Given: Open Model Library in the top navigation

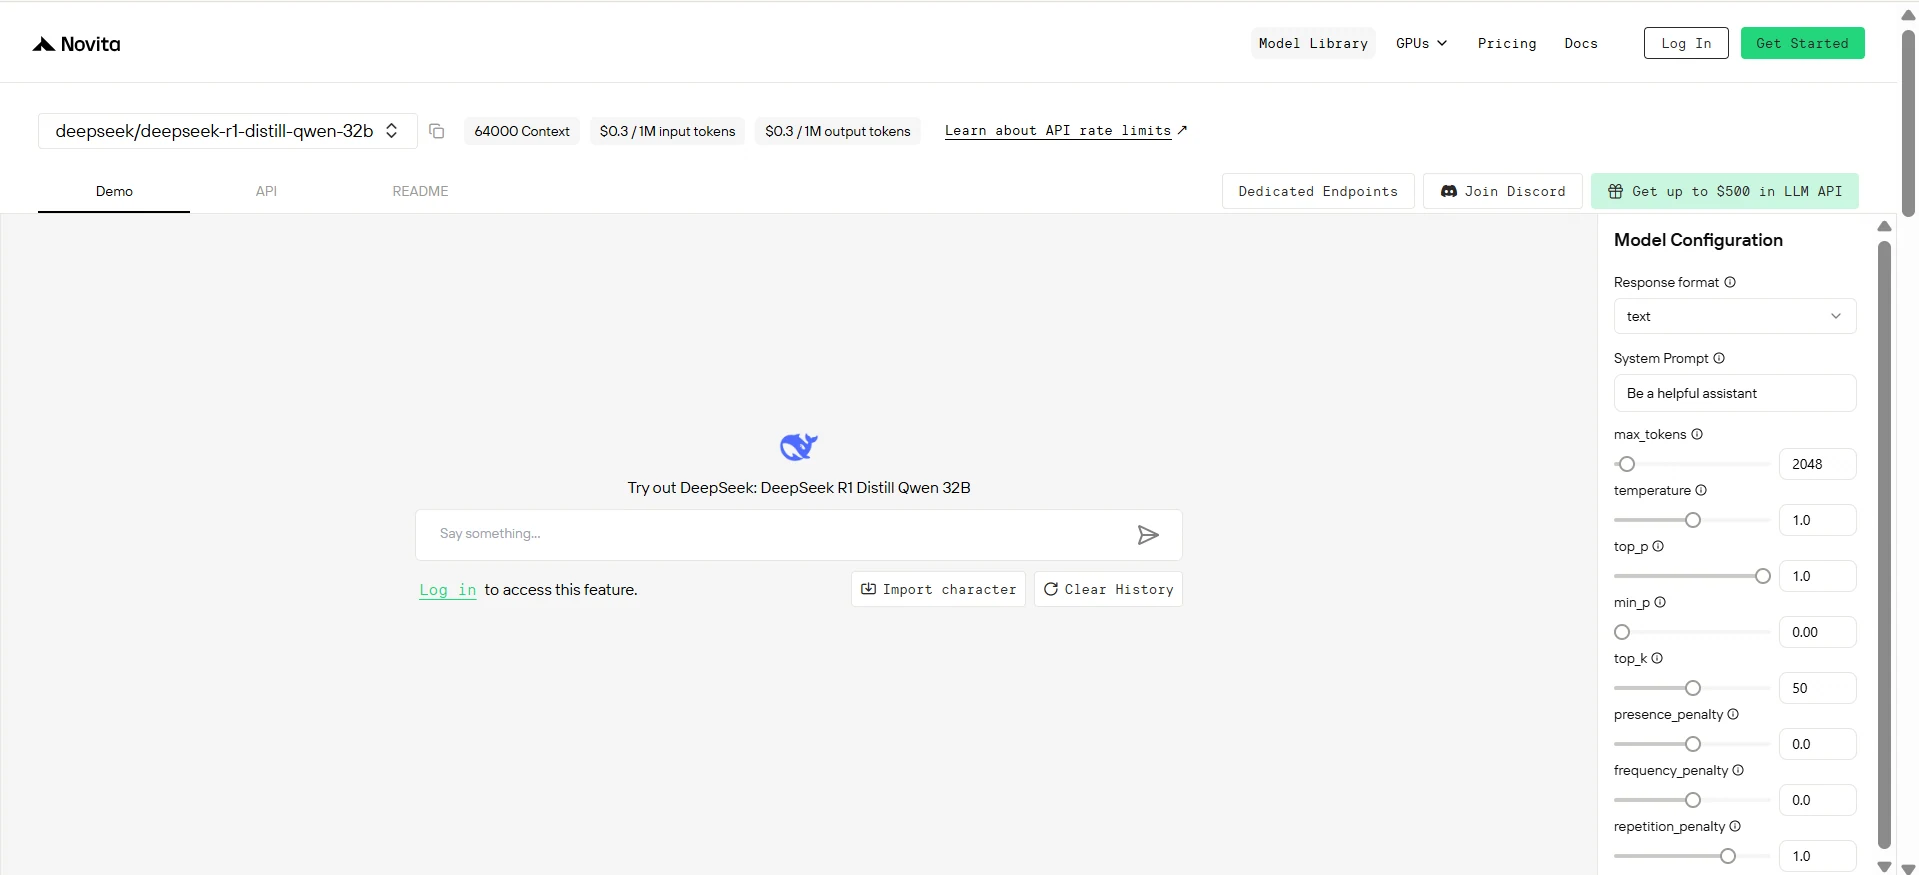Looking at the screenshot, I should tap(1313, 43).
